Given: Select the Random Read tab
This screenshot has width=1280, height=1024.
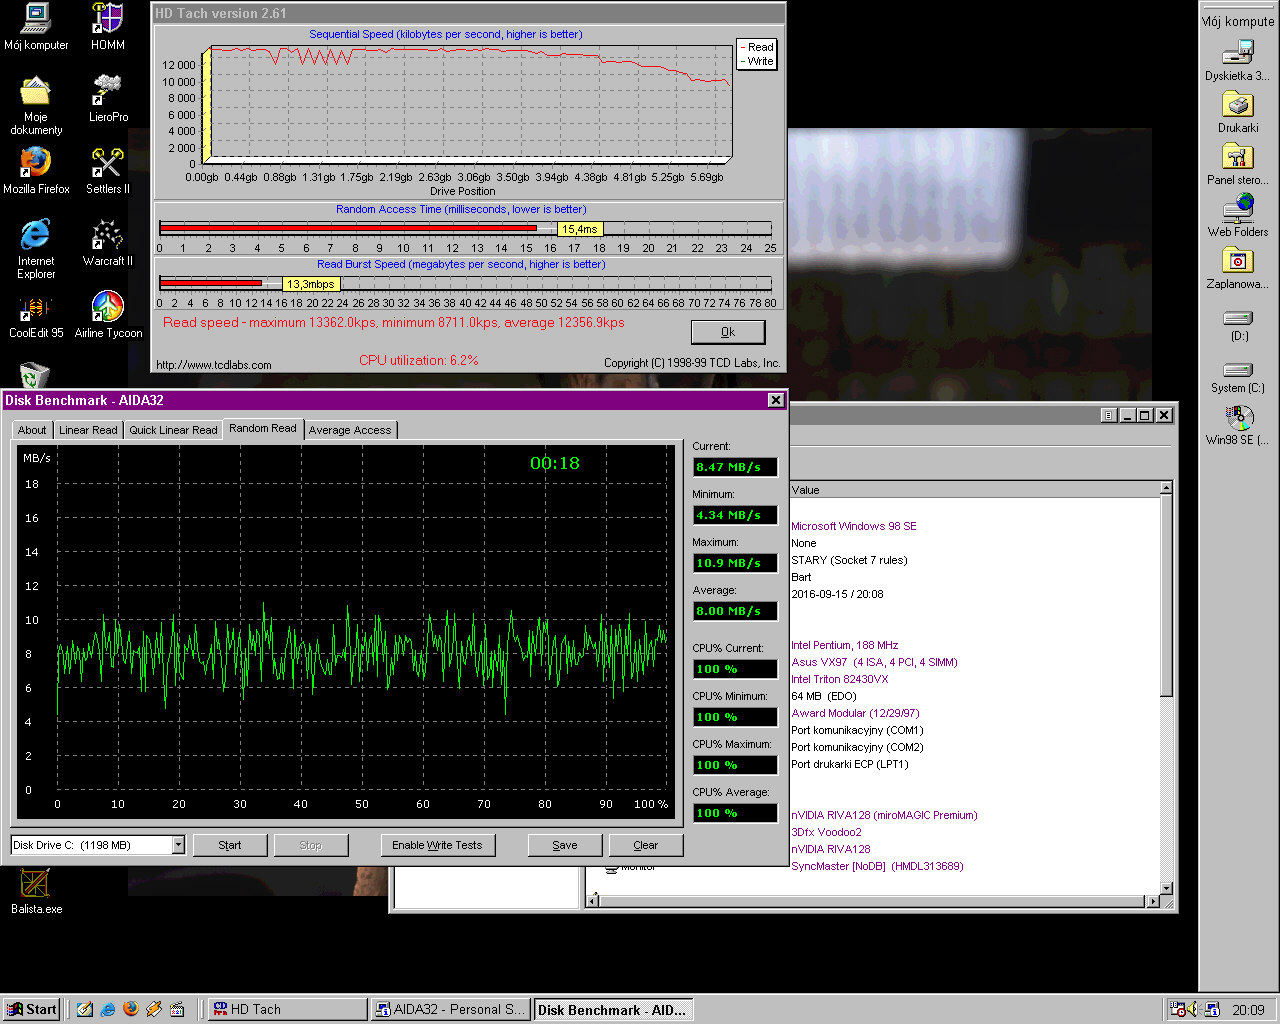Looking at the screenshot, I should coord(263,428).
